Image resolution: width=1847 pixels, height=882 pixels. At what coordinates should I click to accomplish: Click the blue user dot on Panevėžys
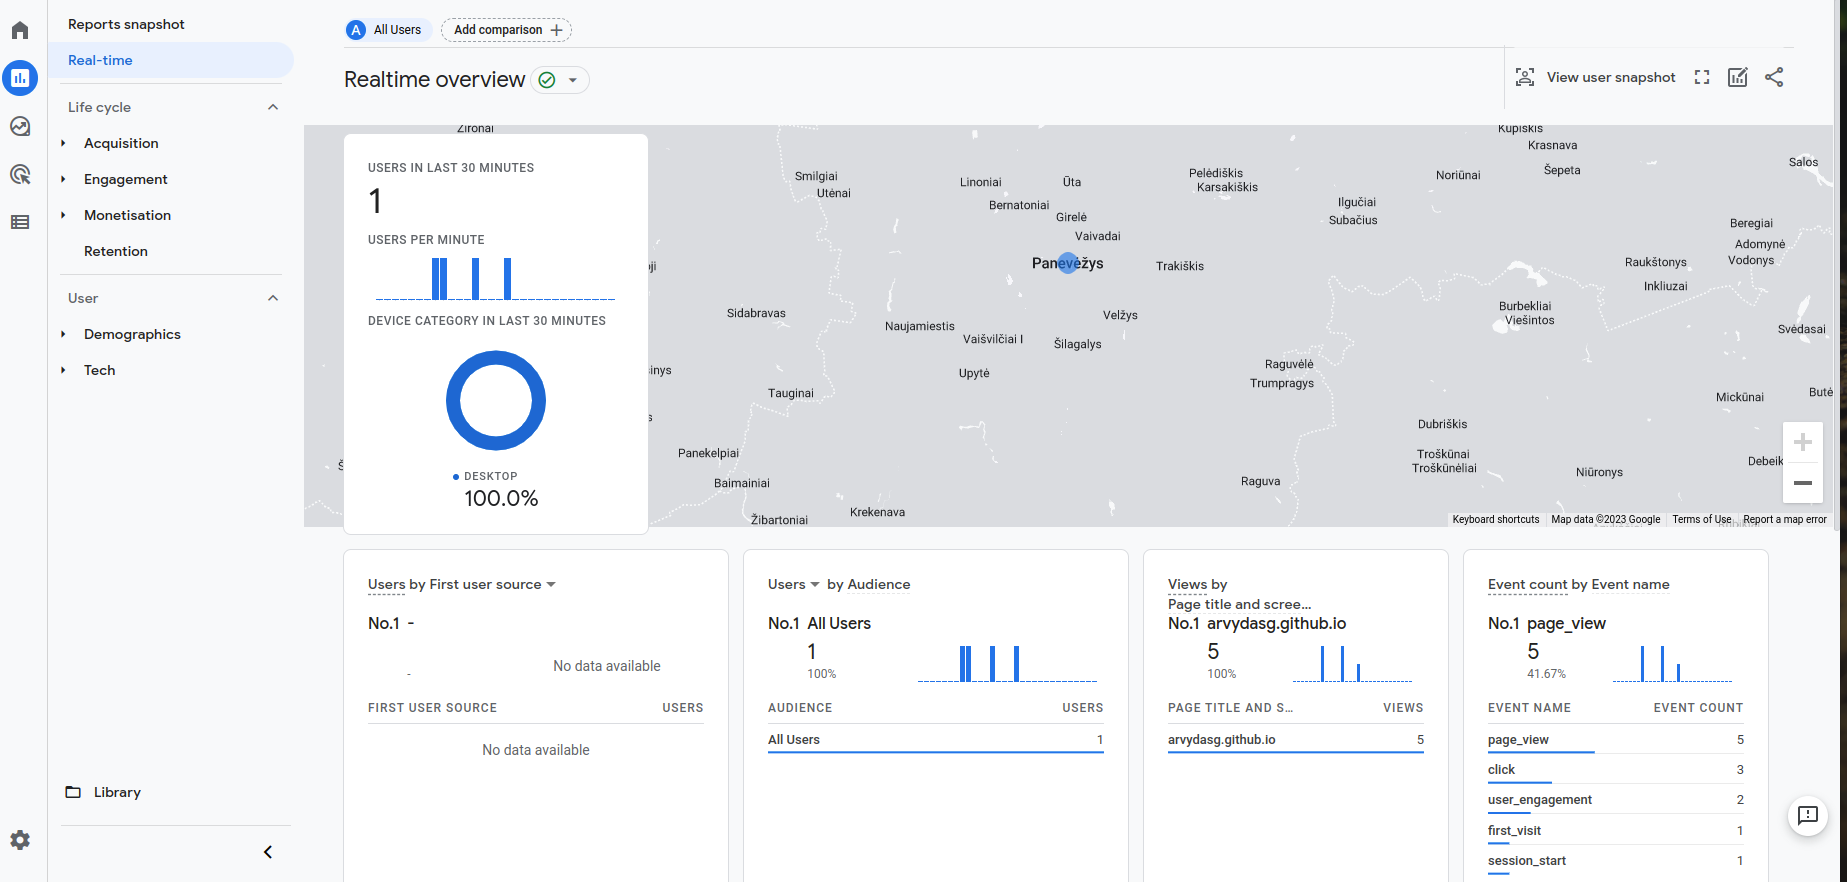(x=1068, y=263)
